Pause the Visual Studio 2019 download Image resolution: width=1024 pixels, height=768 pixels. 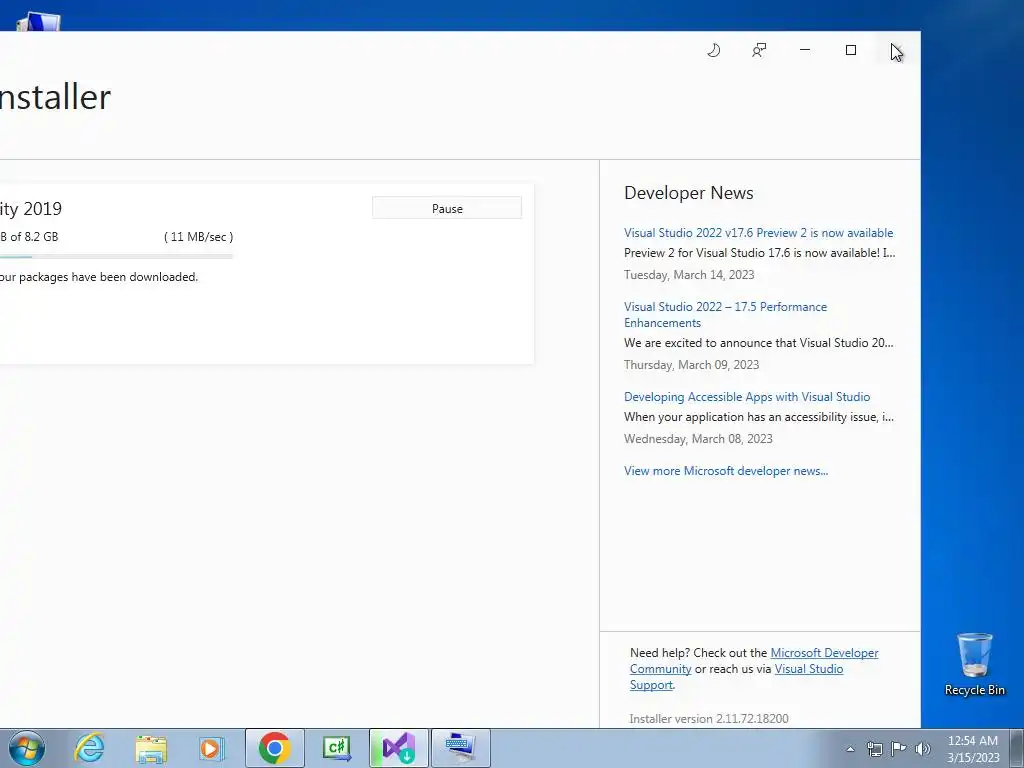447,208
